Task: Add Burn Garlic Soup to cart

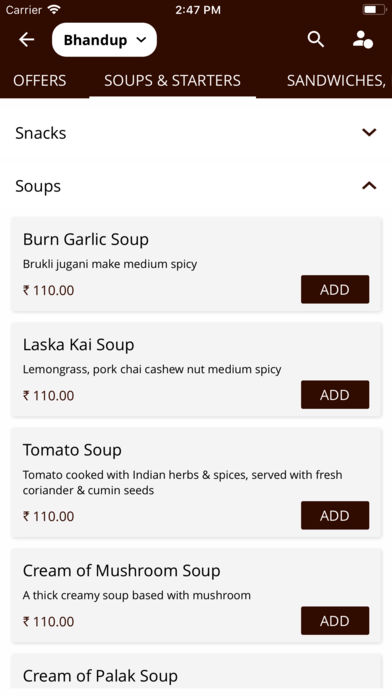Action: (335, 289)
